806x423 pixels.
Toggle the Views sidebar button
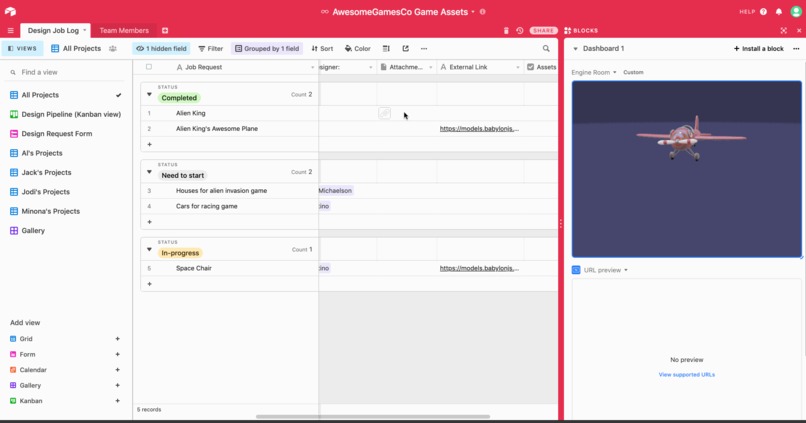pos(23,48)
